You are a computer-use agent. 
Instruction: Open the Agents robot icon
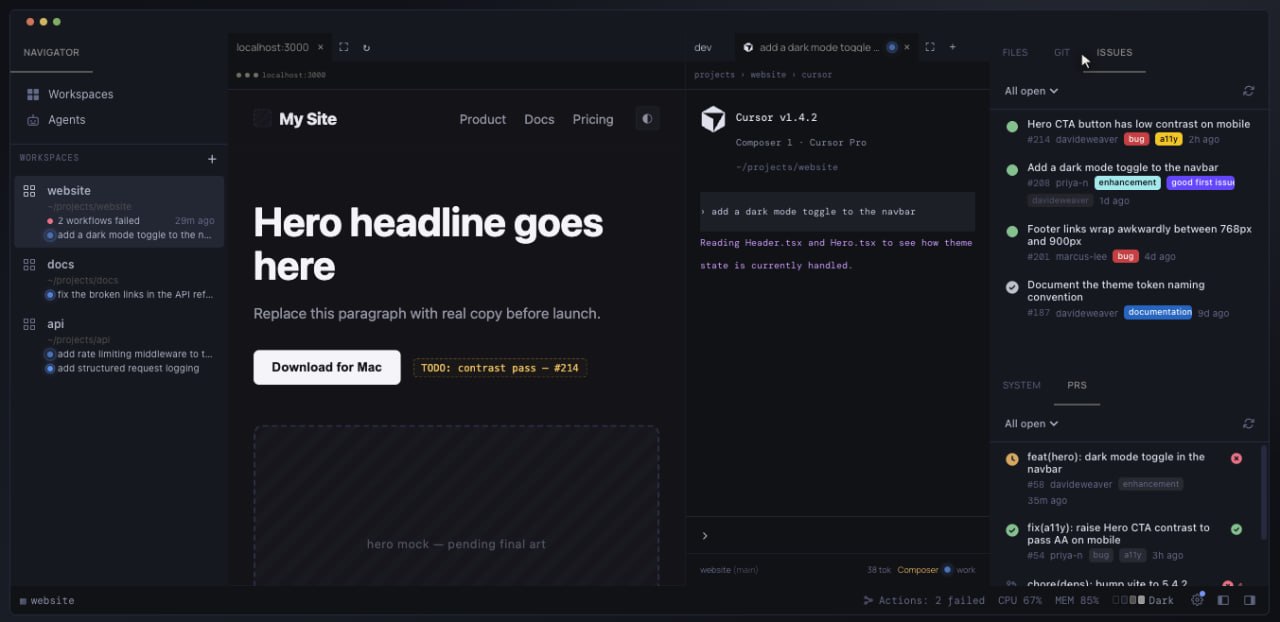pyautogui.click(x=33, y=120)
